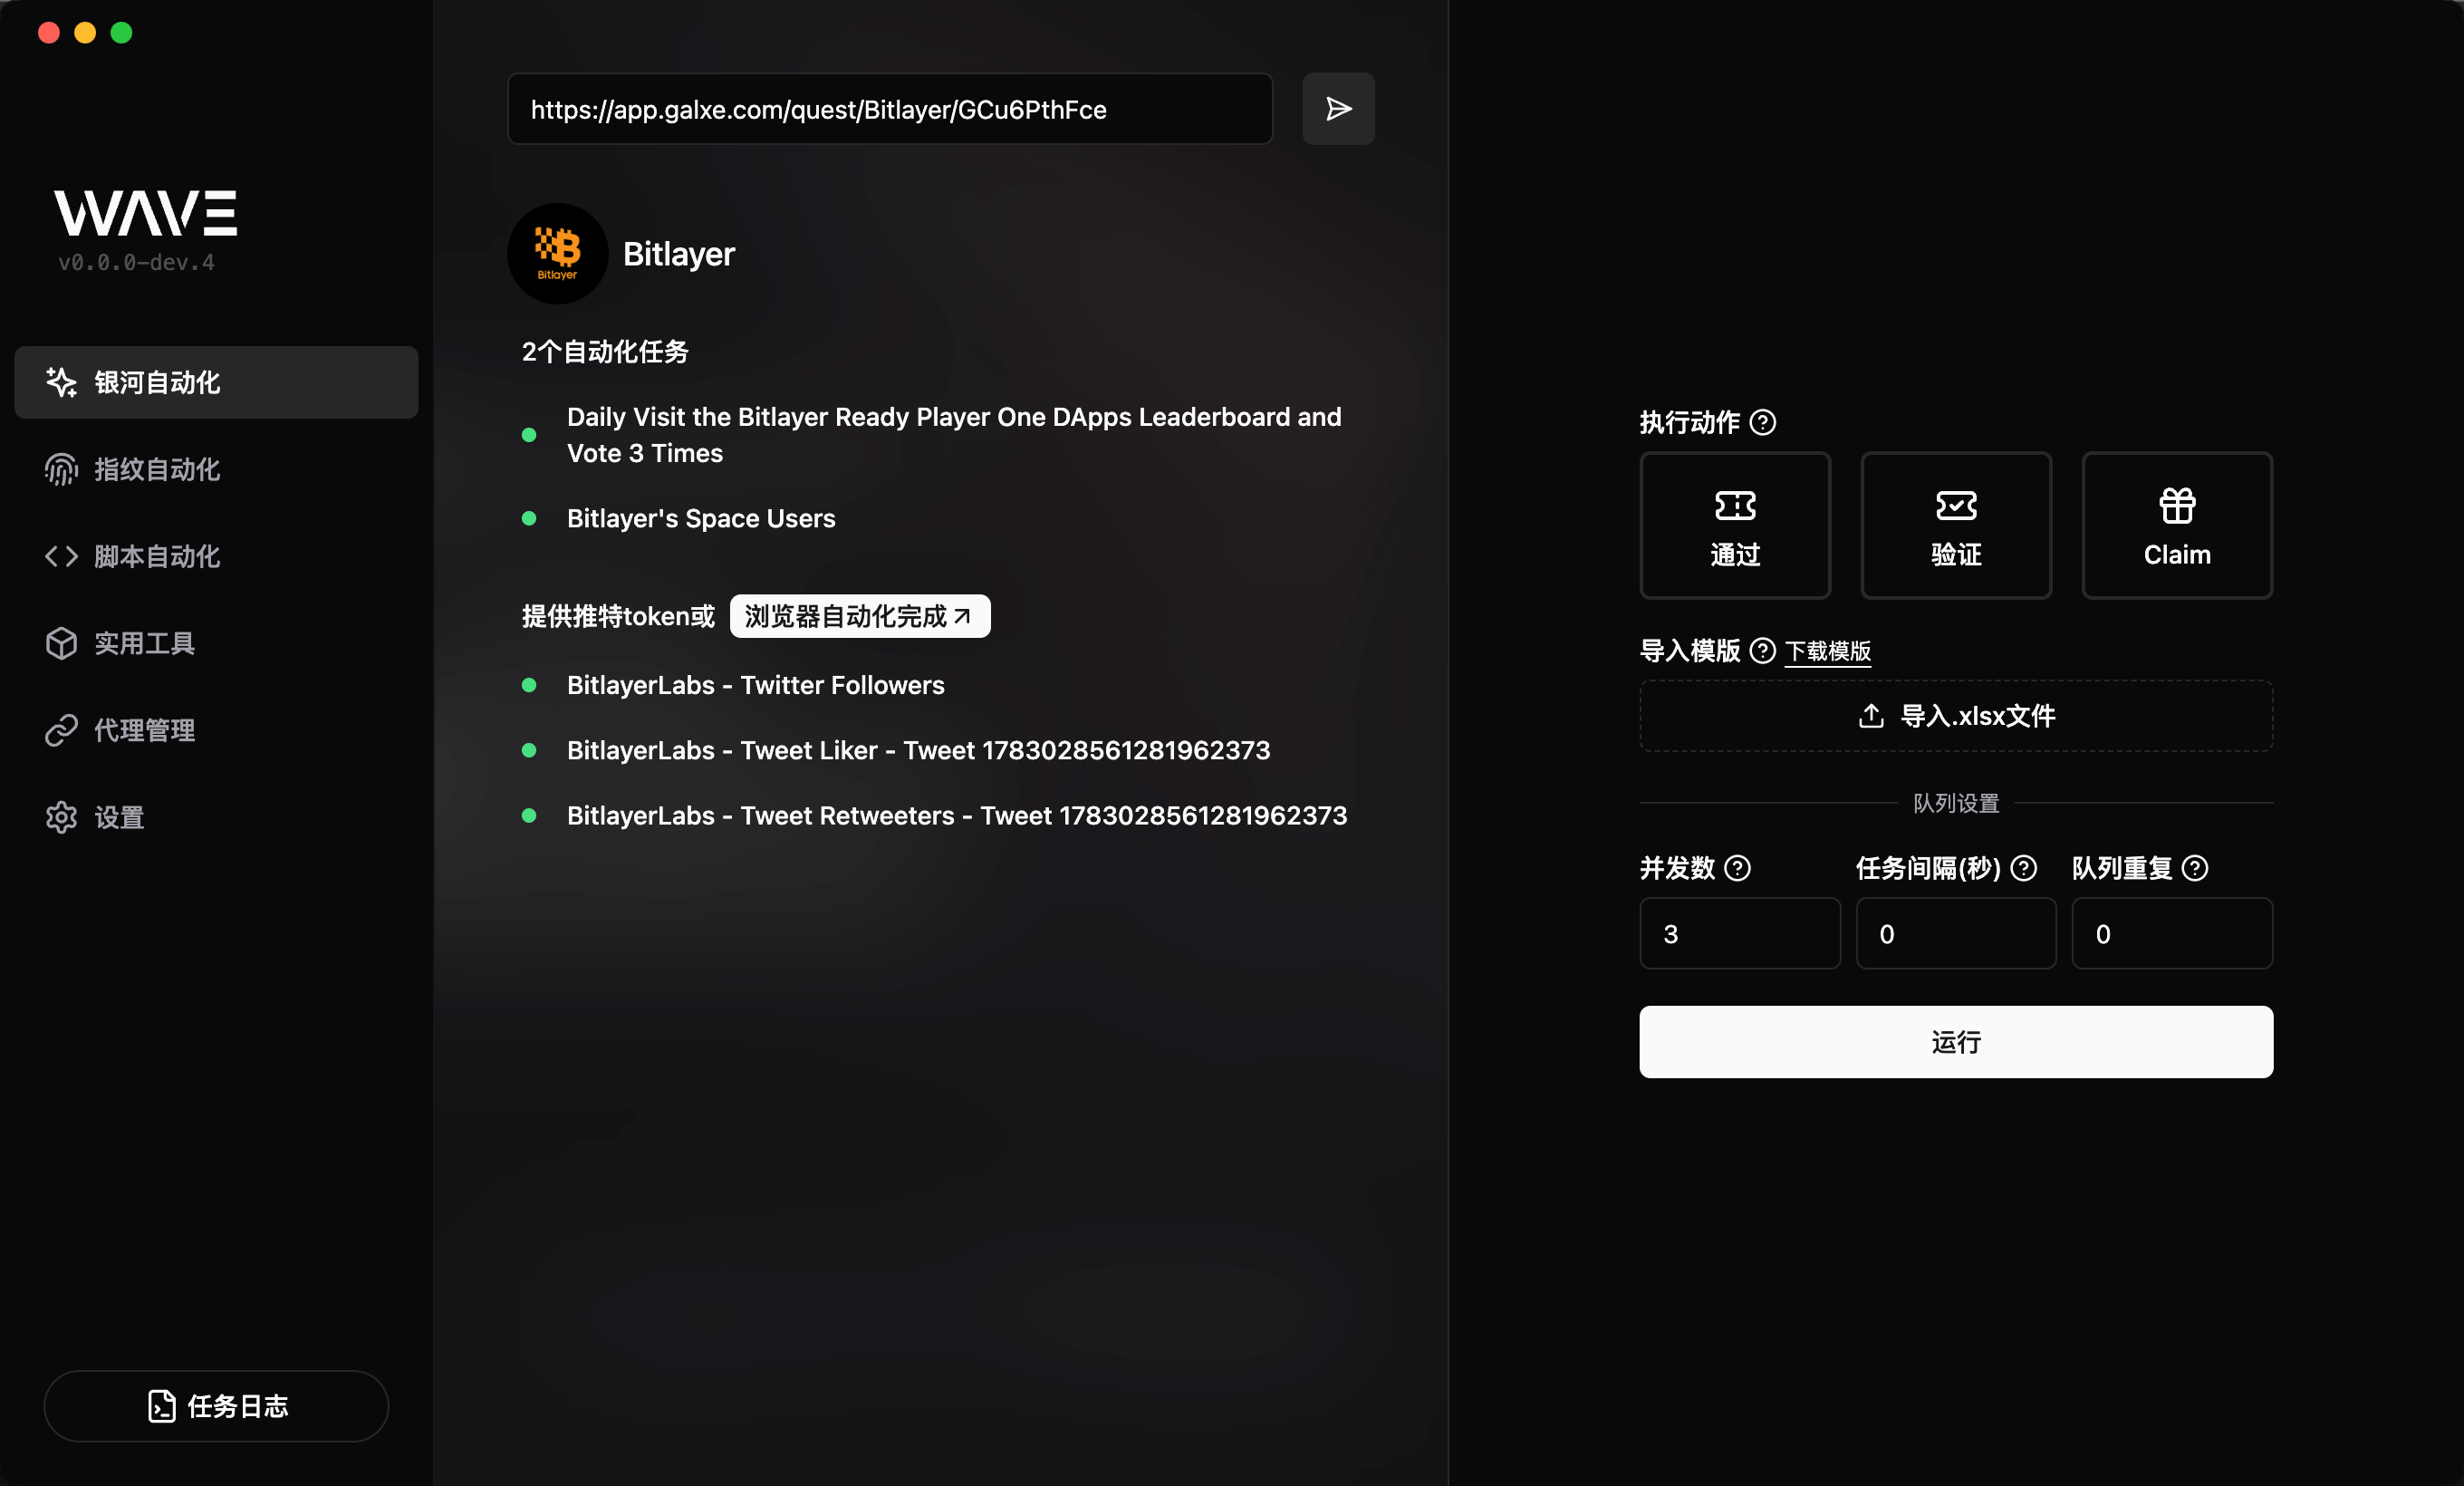Click the Galxe quest URL input field
2464x1486 pixels.
(889, 109)
